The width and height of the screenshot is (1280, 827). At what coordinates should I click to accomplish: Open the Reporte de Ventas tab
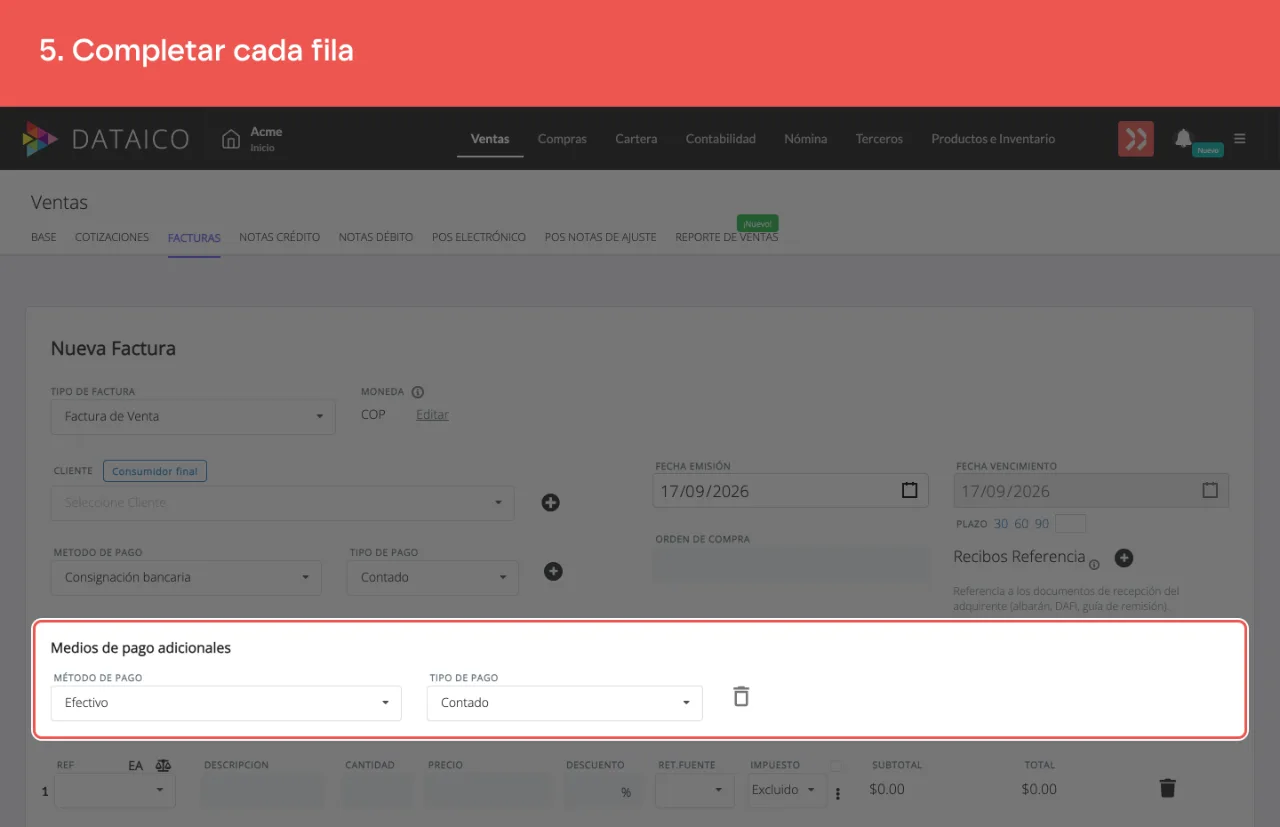(727, 237)
